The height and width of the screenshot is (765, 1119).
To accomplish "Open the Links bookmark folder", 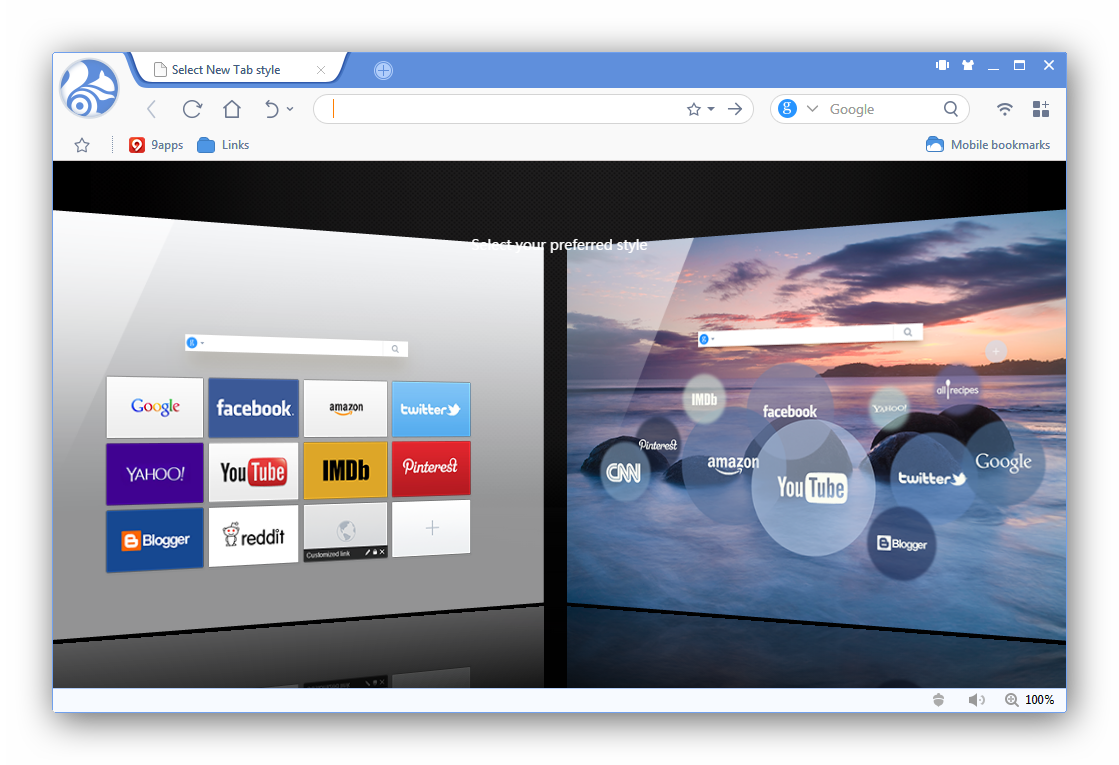I will [223, 145].
